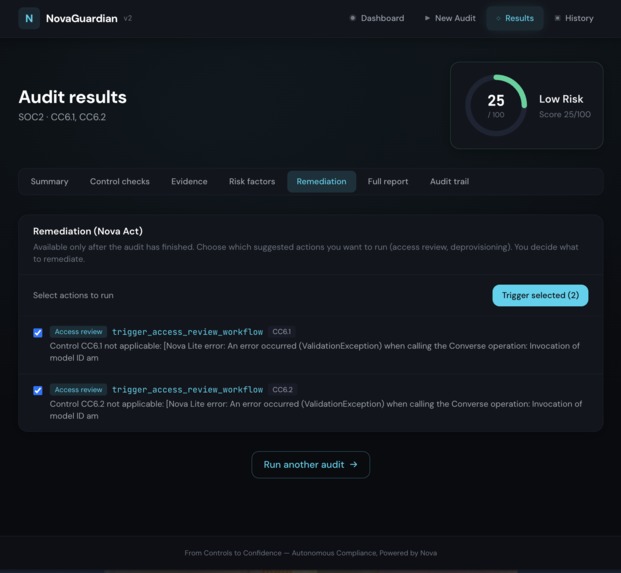Image resolution: width=621 pixels, height=573 pixels.
Task: Click the Control CC6.2 not applicable description
Action: (x=316, y=410)
